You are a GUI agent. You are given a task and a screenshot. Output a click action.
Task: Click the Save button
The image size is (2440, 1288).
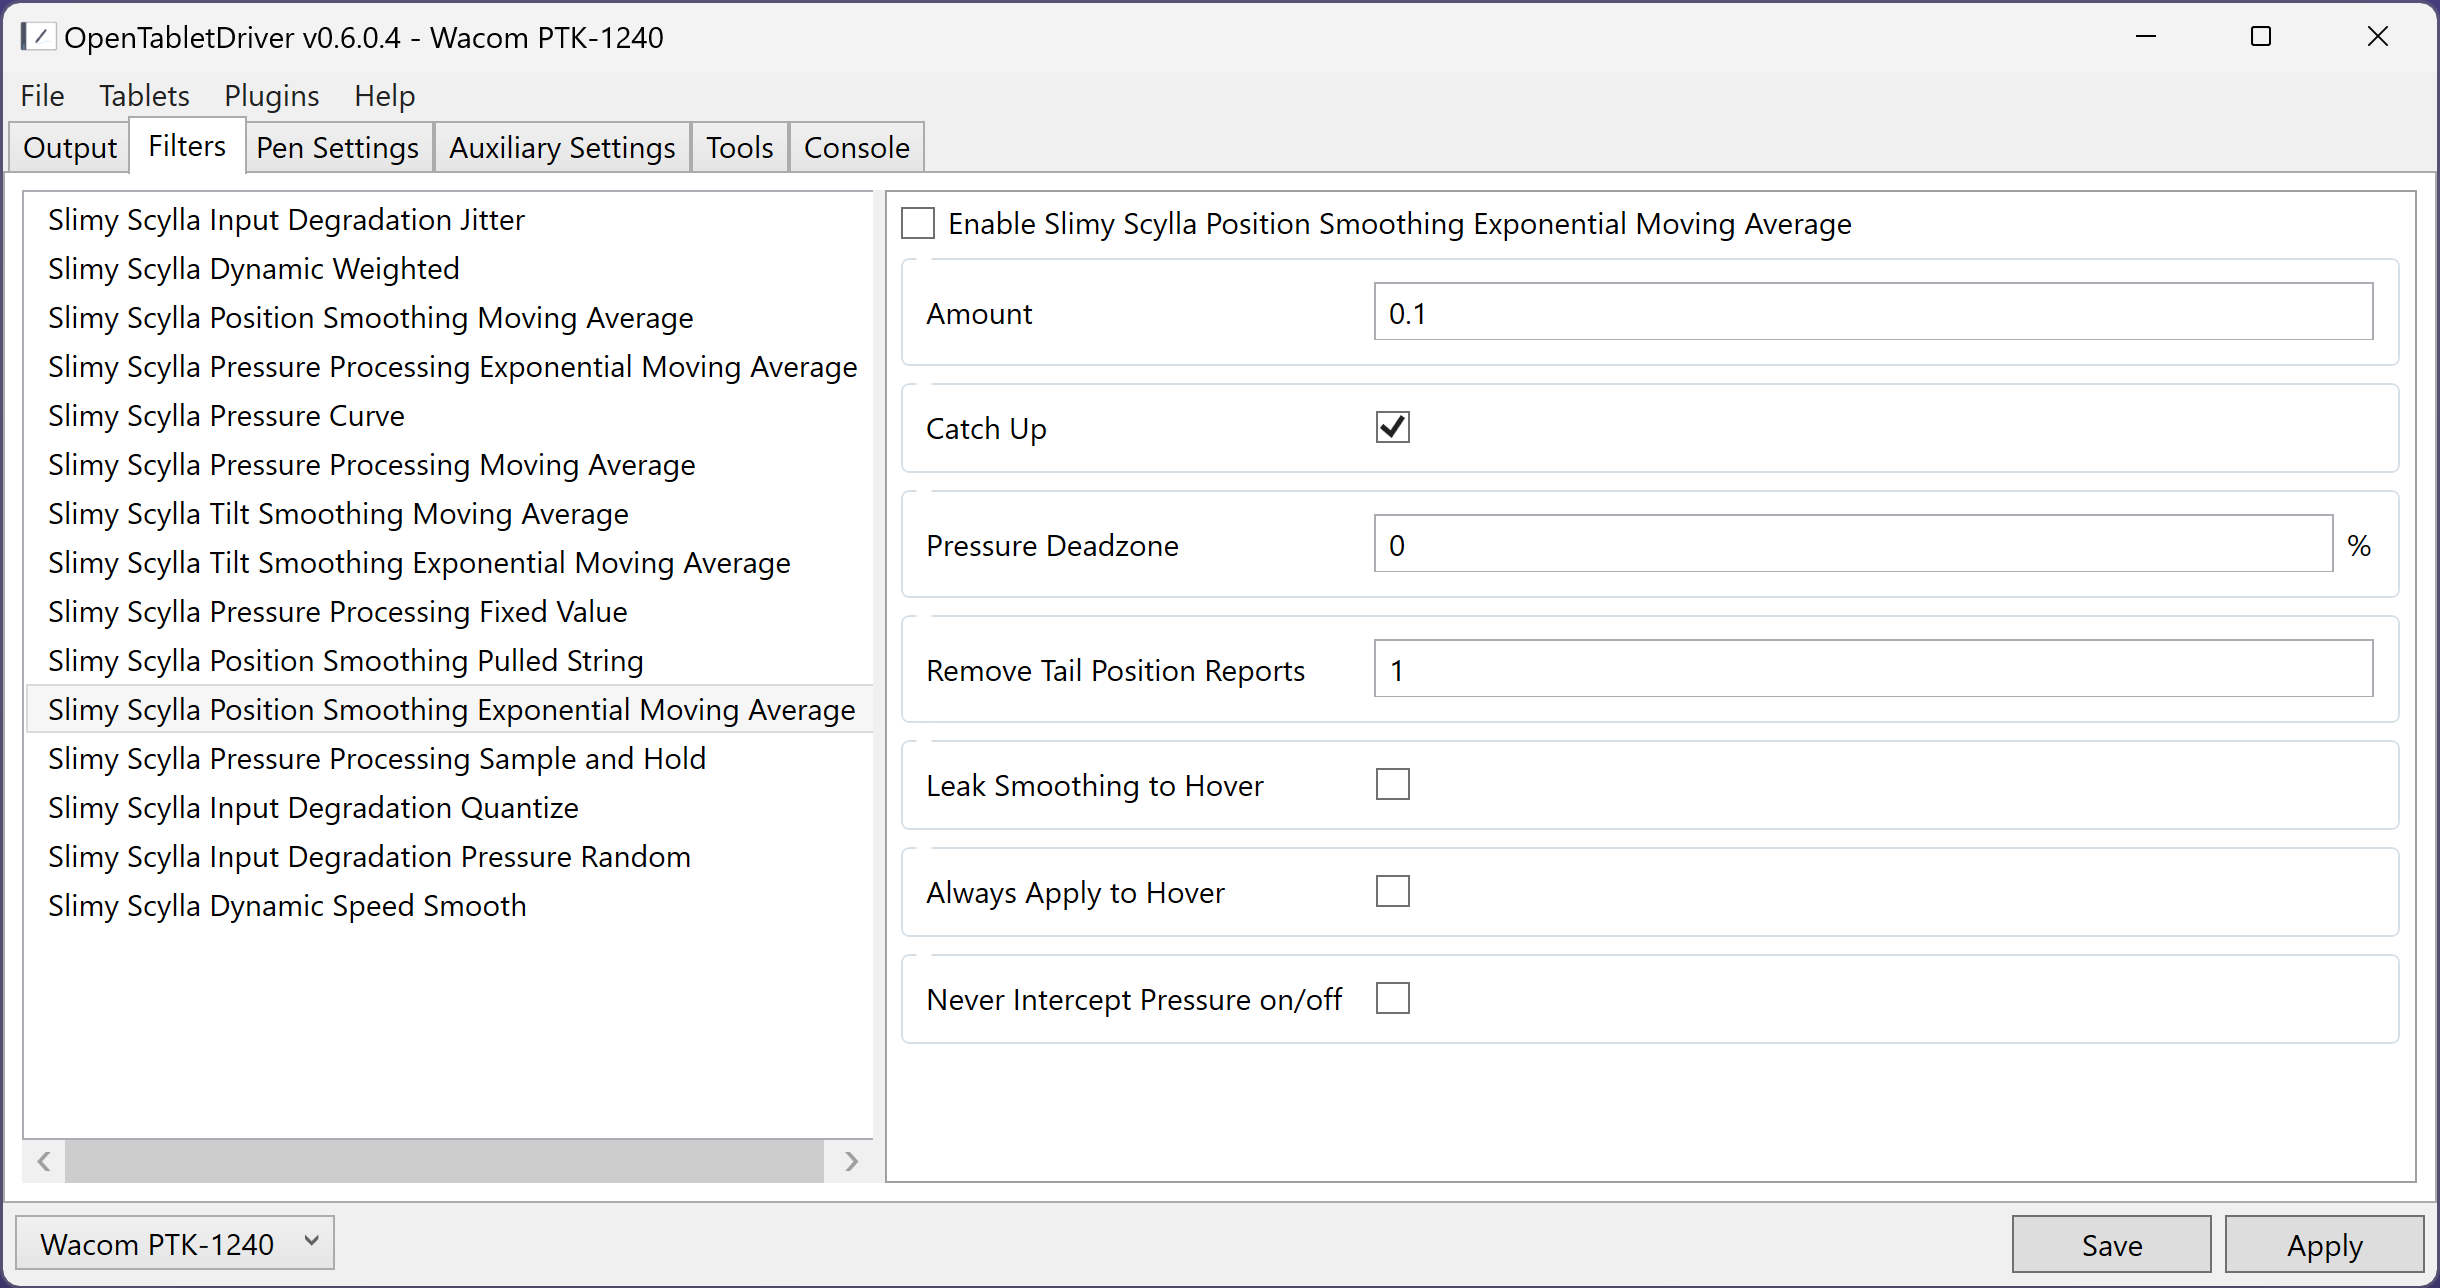coord(2111,1245)
